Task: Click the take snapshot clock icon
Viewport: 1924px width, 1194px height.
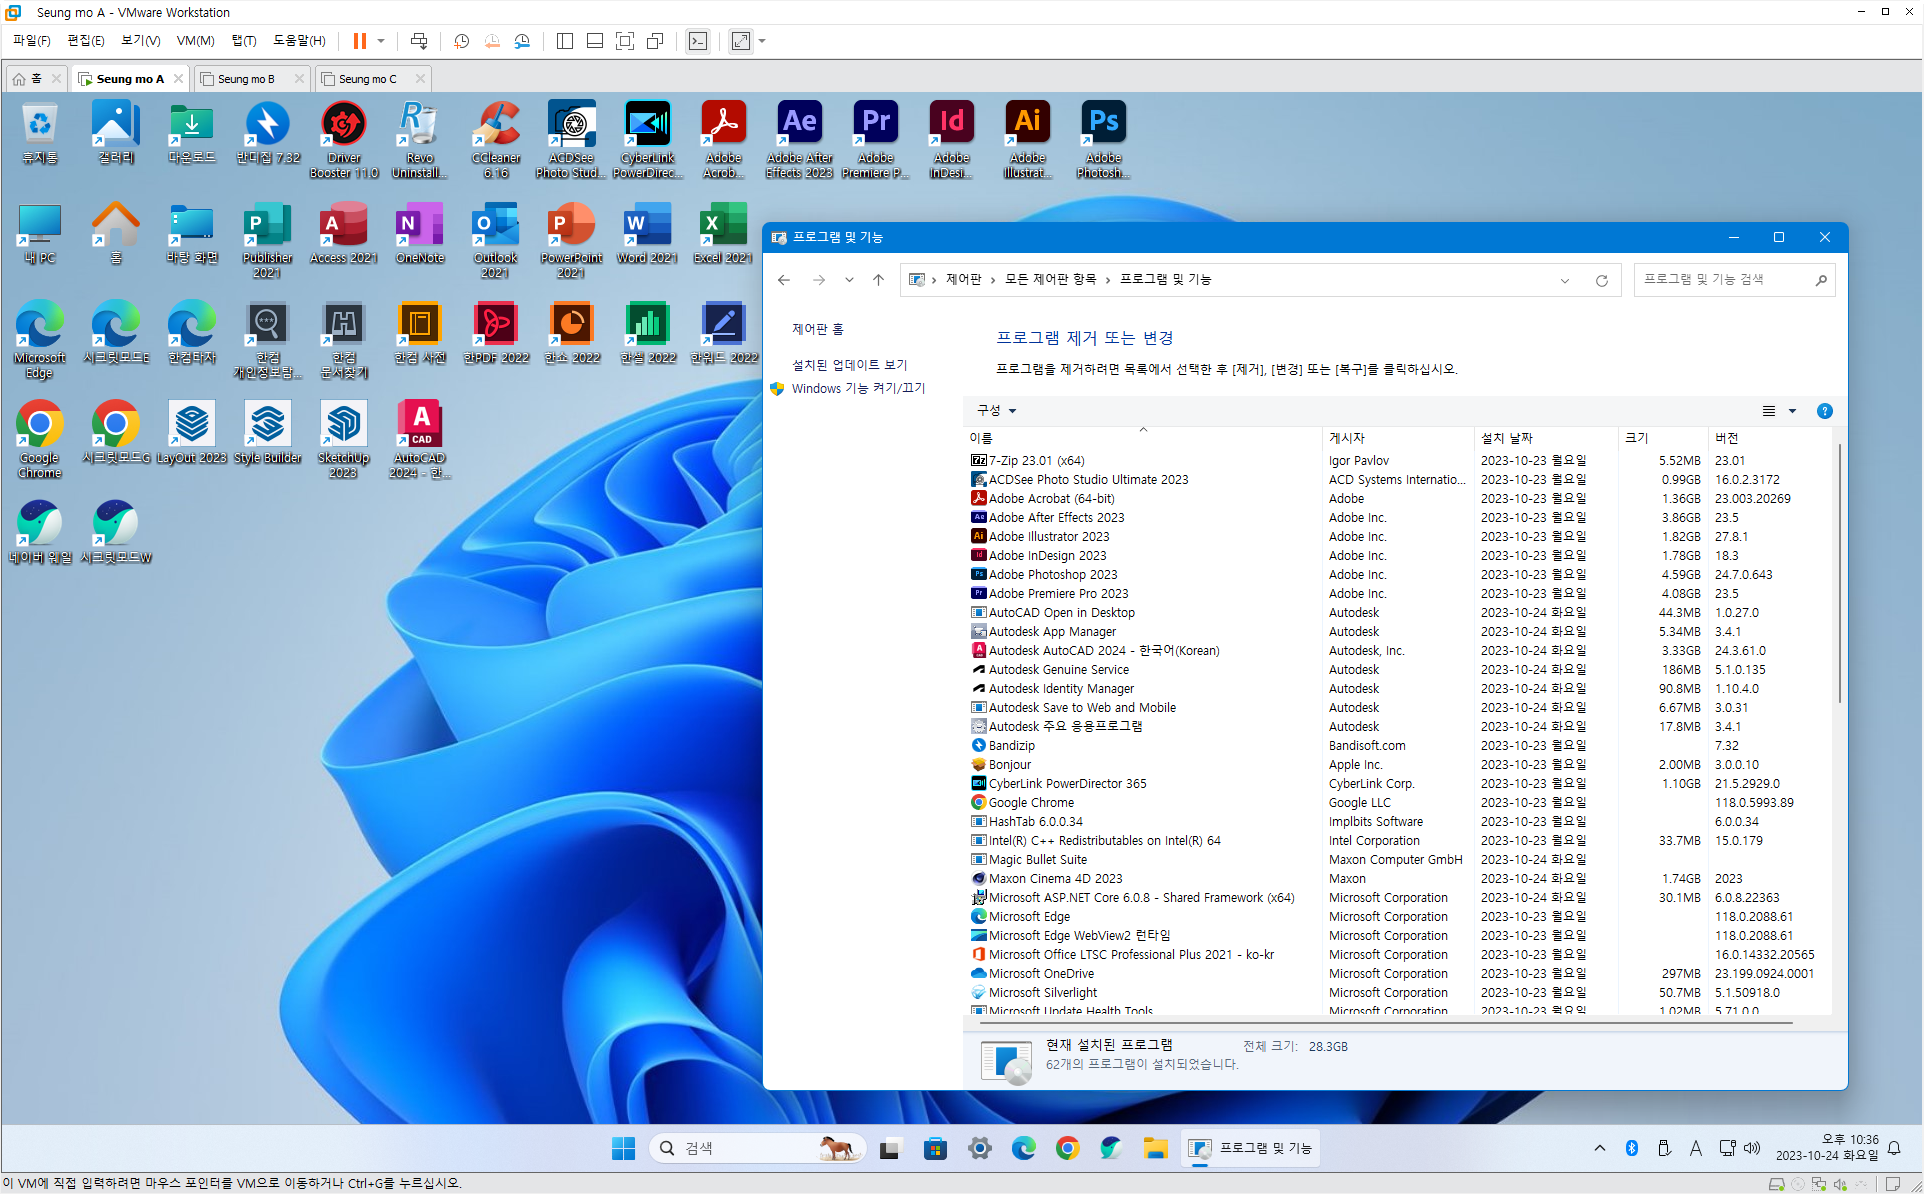Action: pyautogui.click(x=461, y=41)
